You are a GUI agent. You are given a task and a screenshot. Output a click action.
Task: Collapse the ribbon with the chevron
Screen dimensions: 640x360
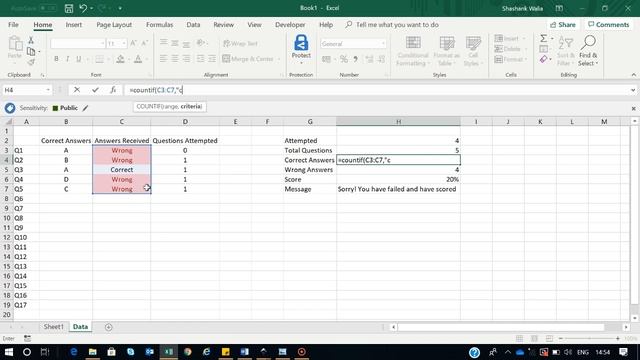633,75
